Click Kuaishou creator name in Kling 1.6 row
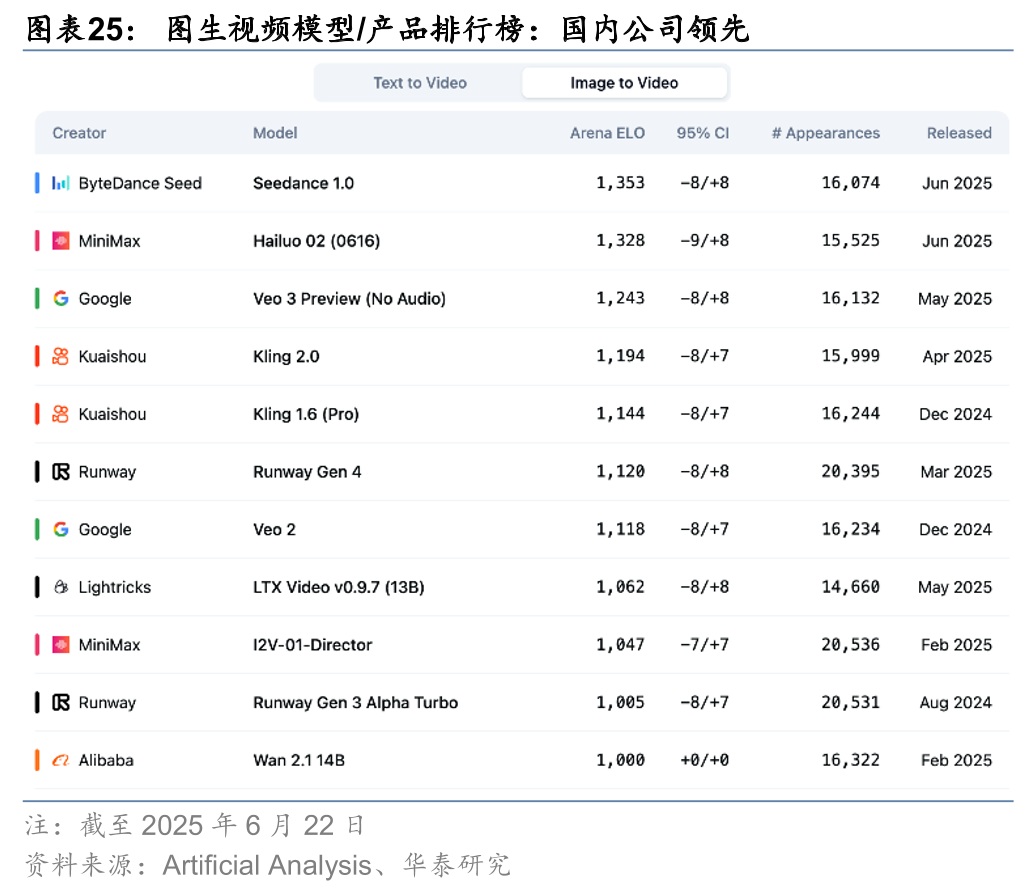 coord(112,414)
